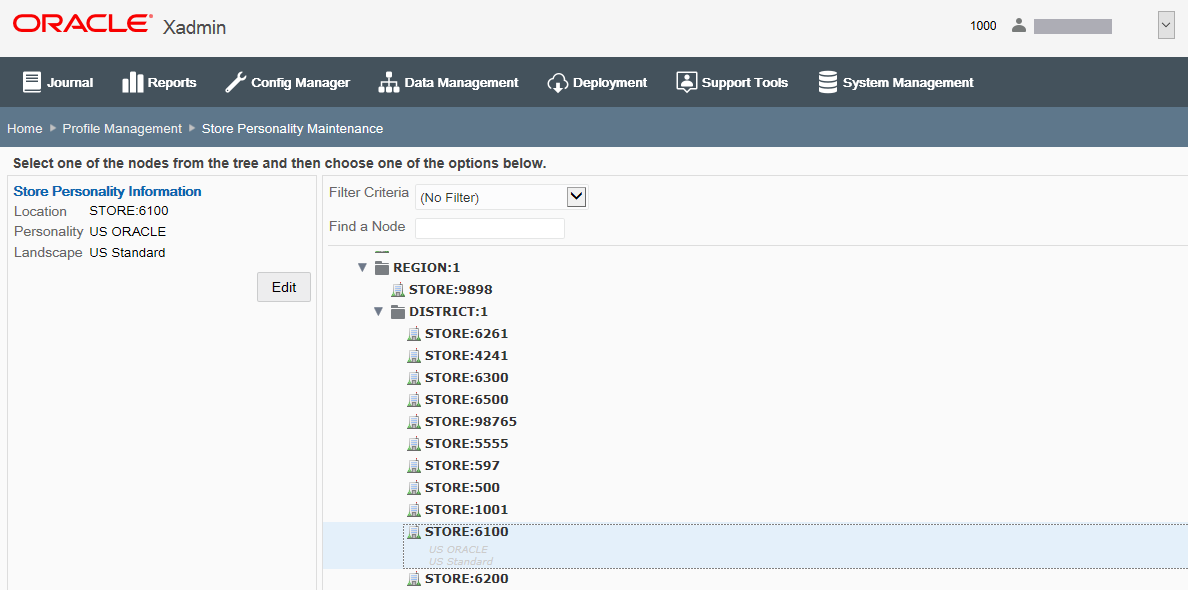Click the building icon beside STORE:6500
Viewport: 1188px width, 590px height.
click(414, 399)
